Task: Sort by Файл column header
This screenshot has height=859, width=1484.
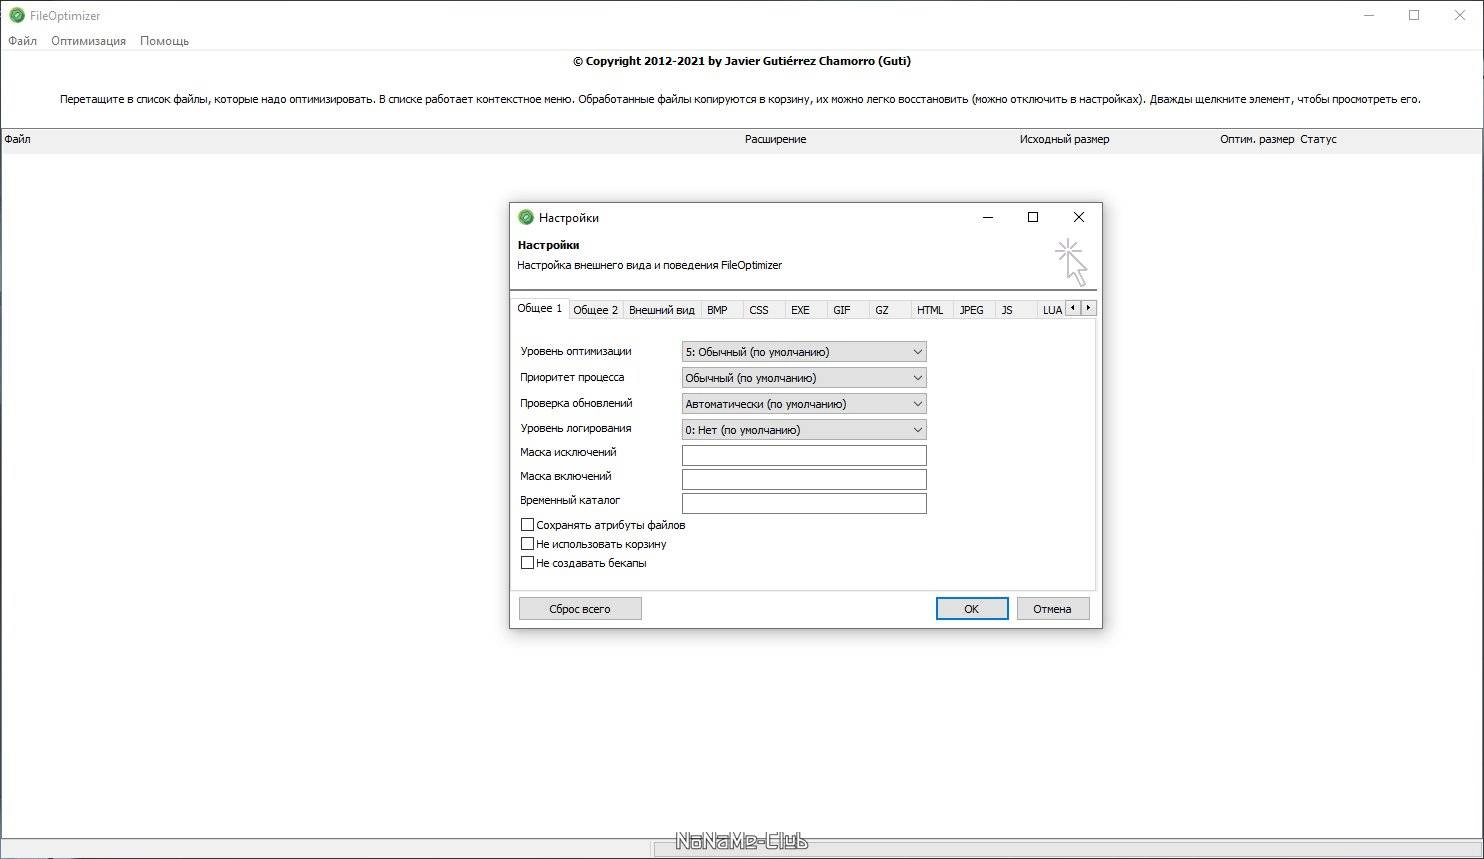Action: click(18, 139)
